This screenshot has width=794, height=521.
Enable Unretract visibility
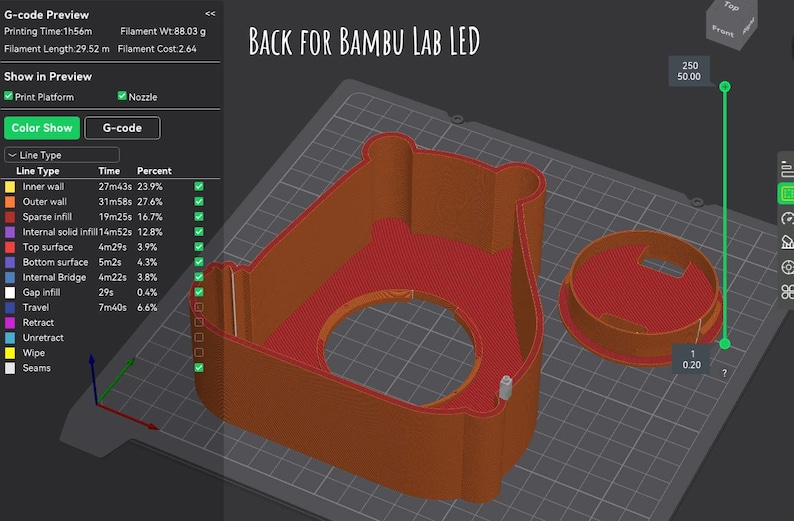pos(199,337)
